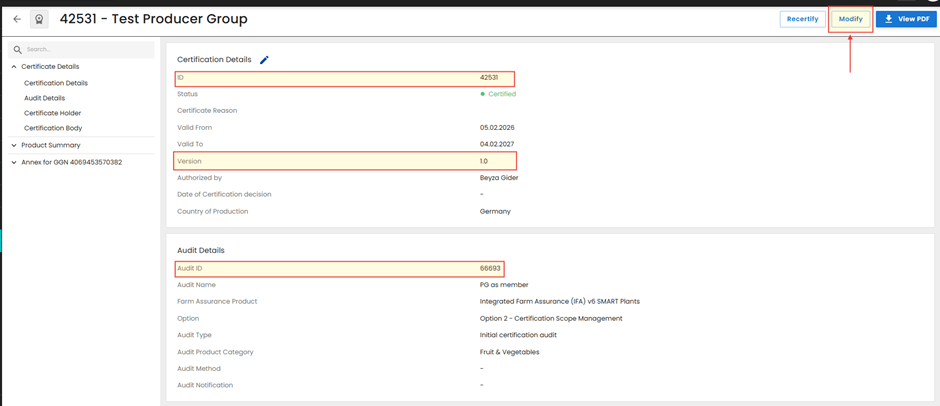This screenshot has width=940, height=406.
Task: Collapse the Certificate Details tree section
Action: 14,67
